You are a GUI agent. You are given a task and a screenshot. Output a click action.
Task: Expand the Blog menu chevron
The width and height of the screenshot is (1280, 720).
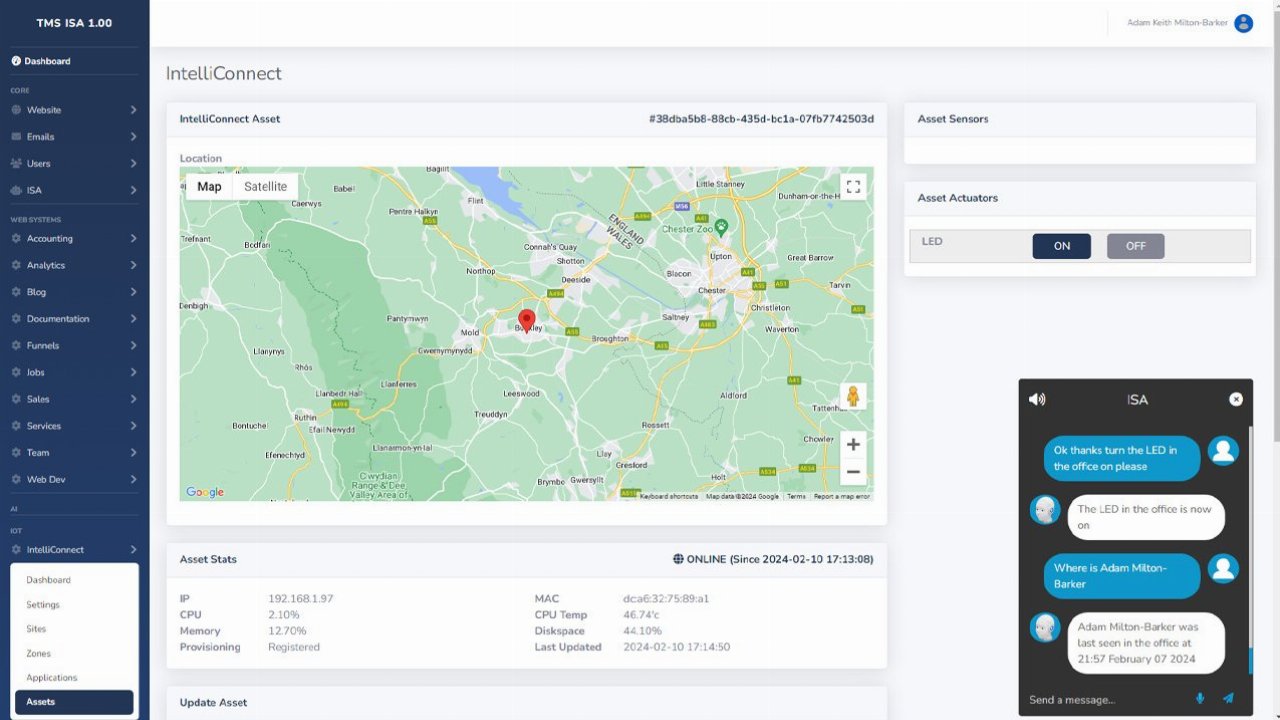click(x=133, y=292)
